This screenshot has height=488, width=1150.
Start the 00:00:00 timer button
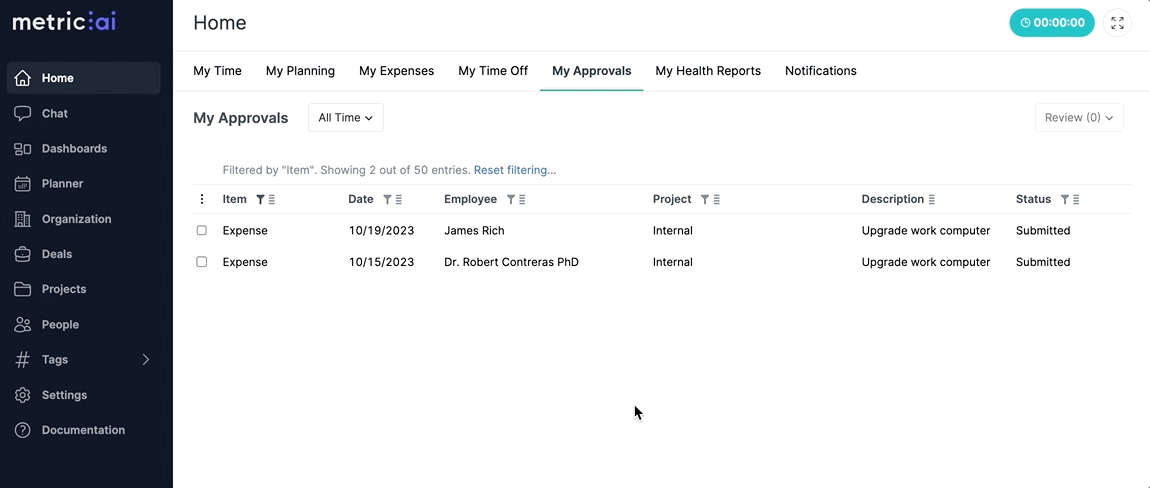1052,23
